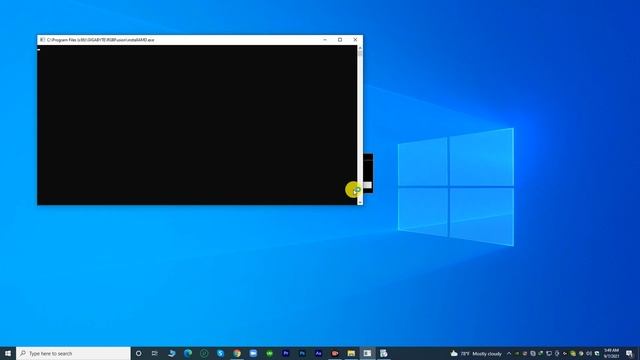Show hidden system tray icons

509,353
